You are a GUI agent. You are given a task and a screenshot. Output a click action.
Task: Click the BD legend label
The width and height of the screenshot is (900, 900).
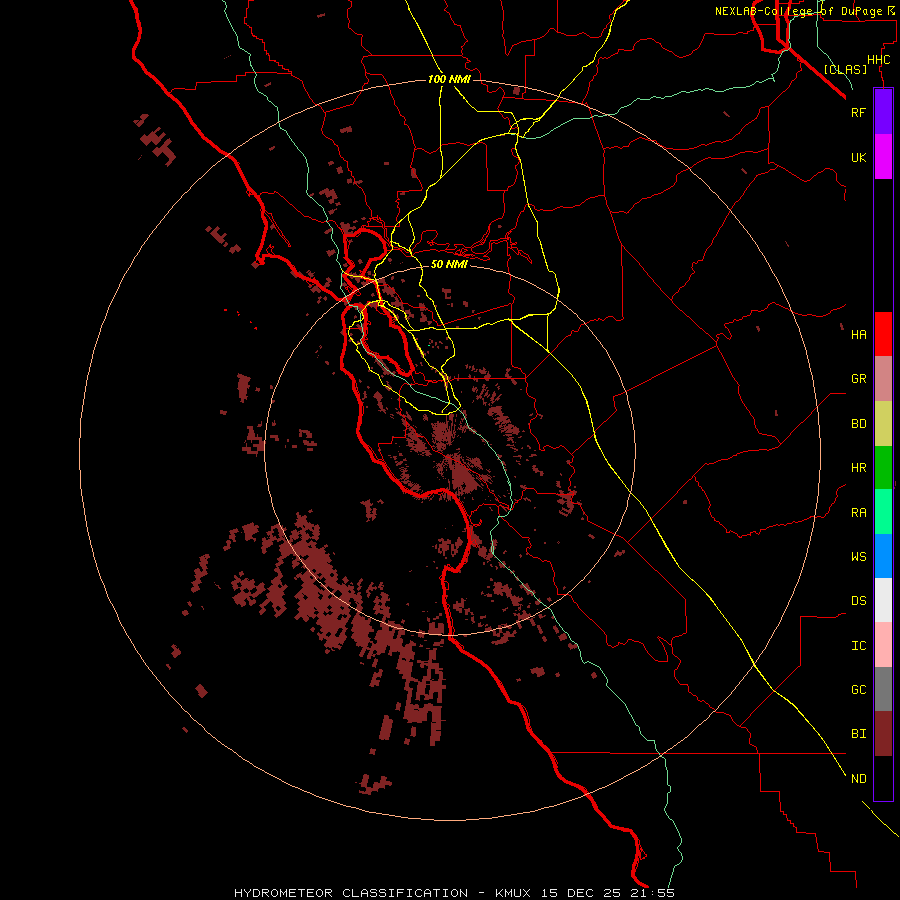[859, 424]
